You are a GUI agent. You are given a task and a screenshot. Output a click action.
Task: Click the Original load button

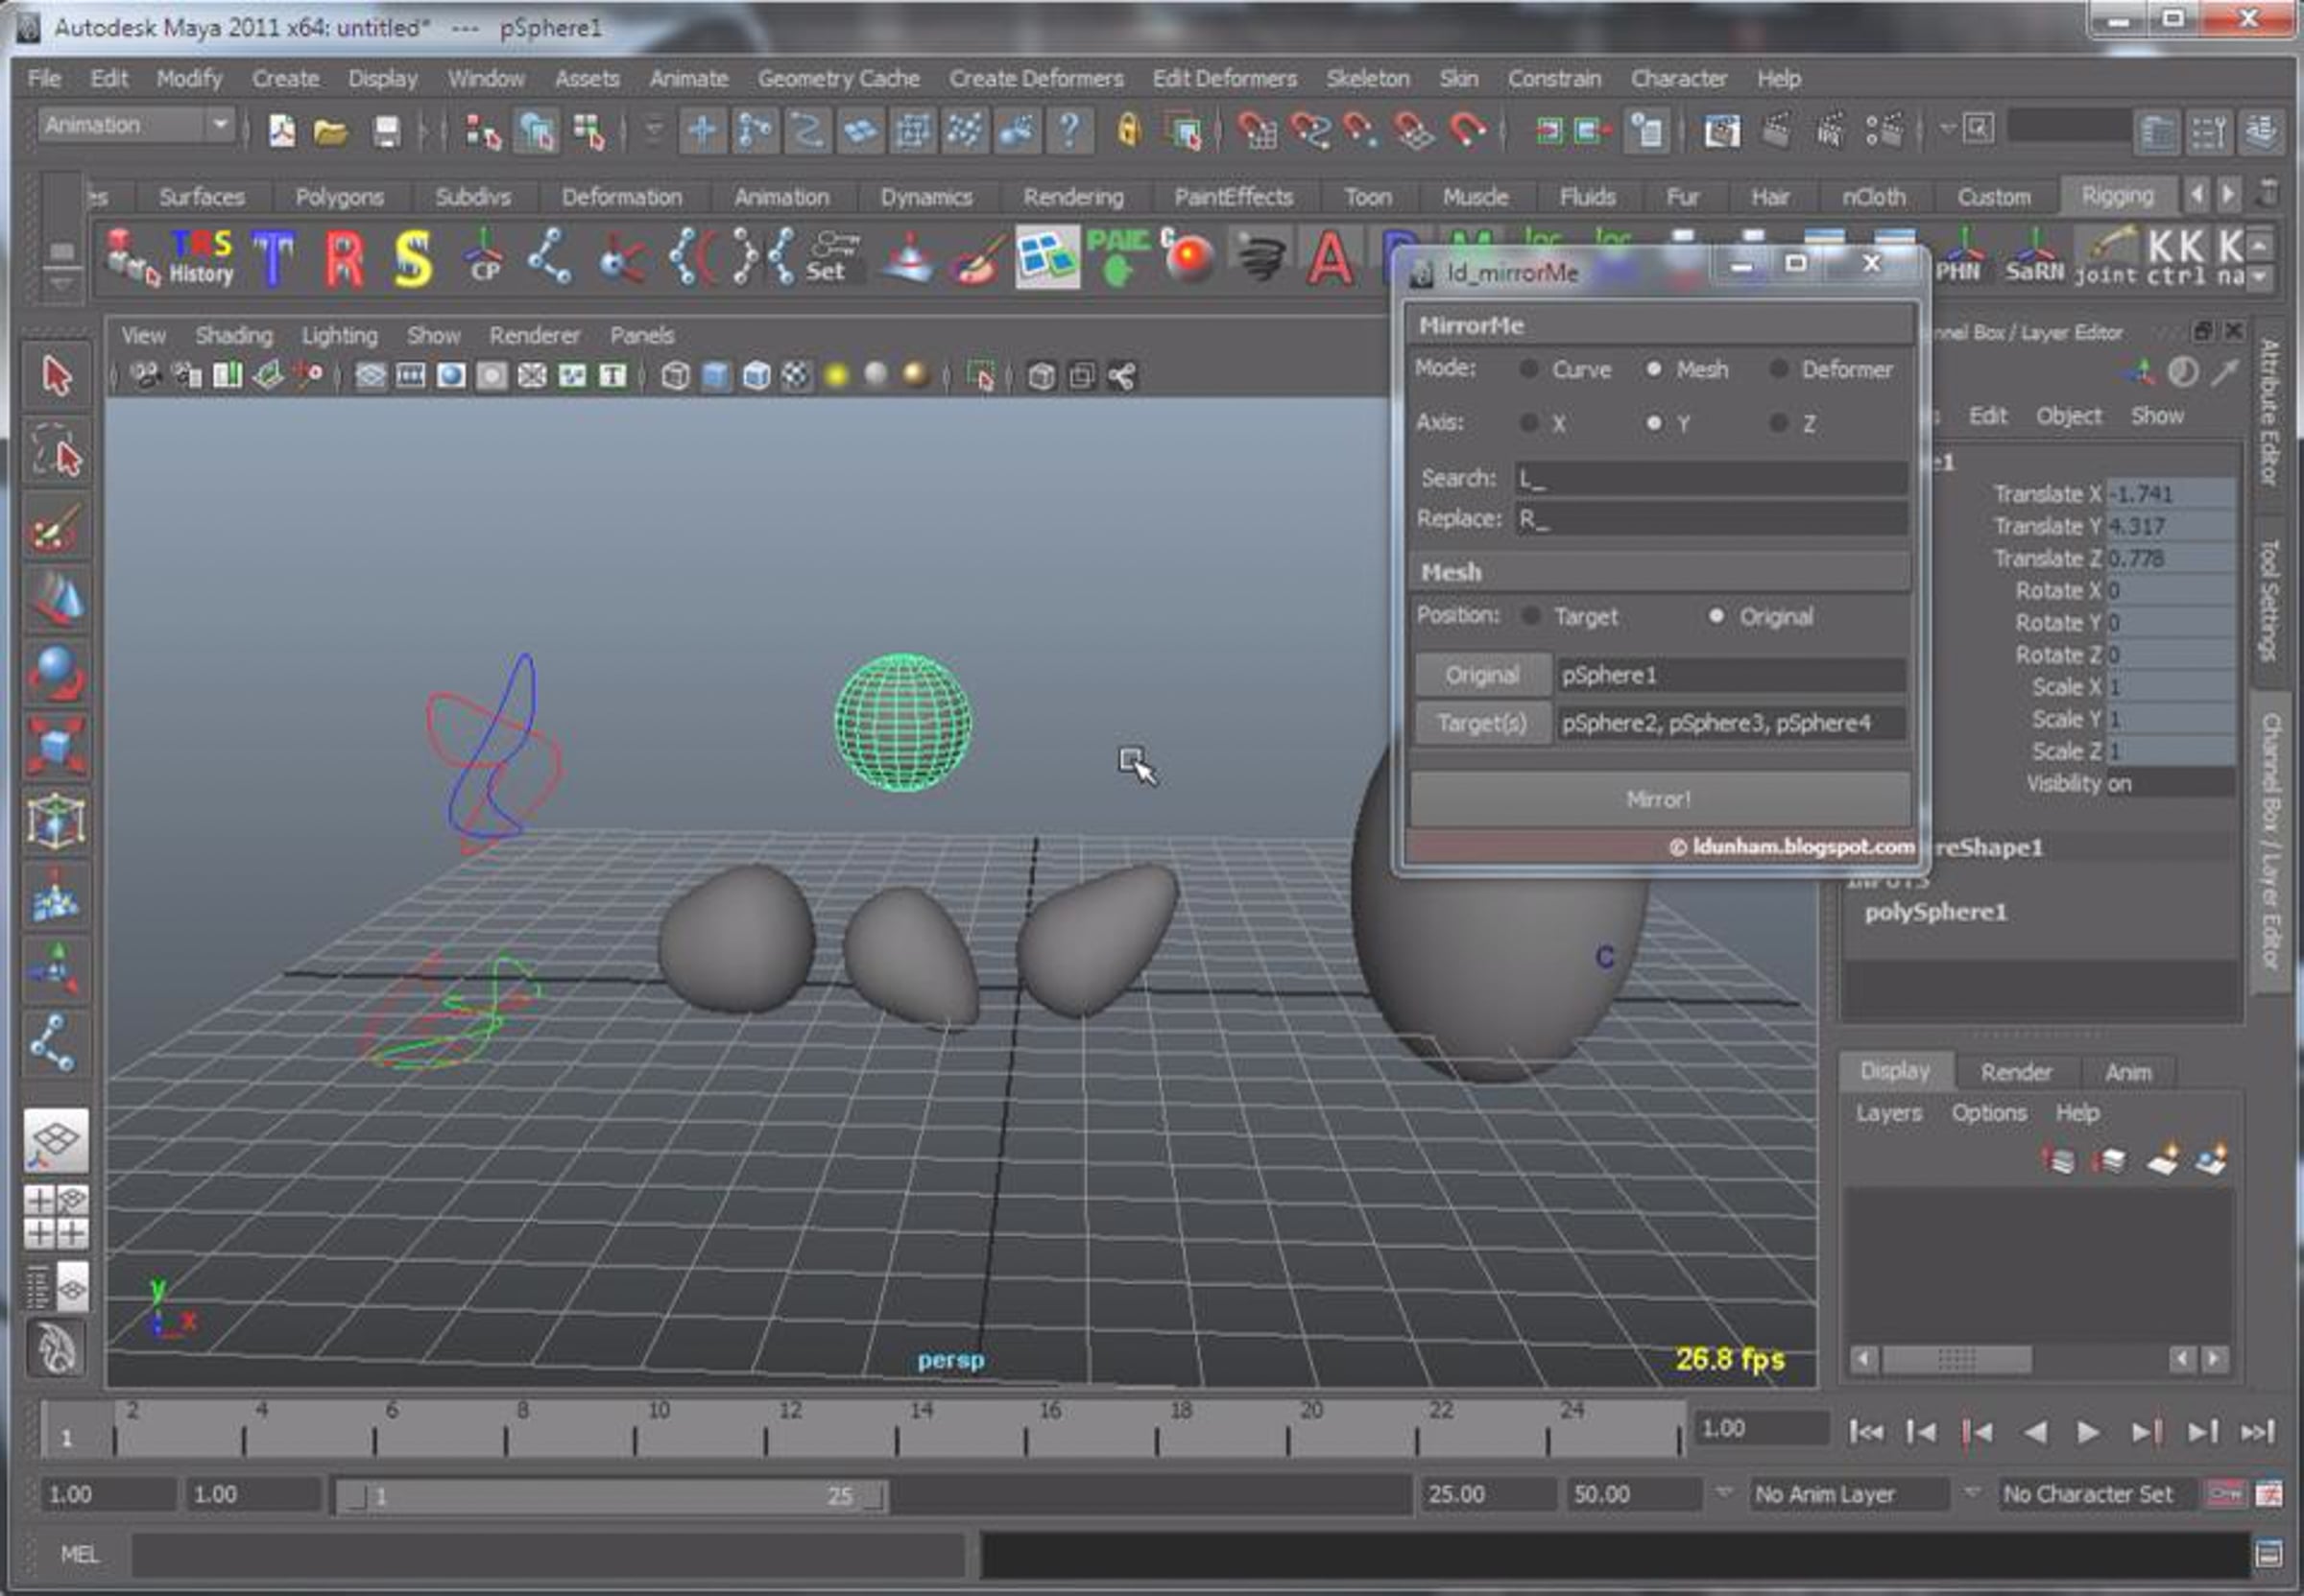pos(1482,675)
